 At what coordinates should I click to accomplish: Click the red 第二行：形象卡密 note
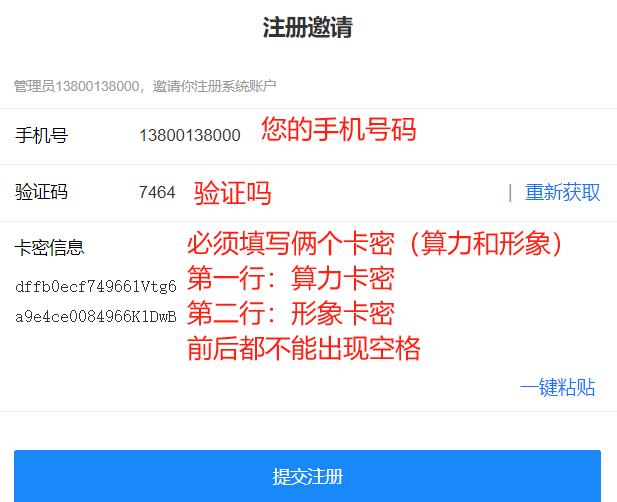click(290, 314)
